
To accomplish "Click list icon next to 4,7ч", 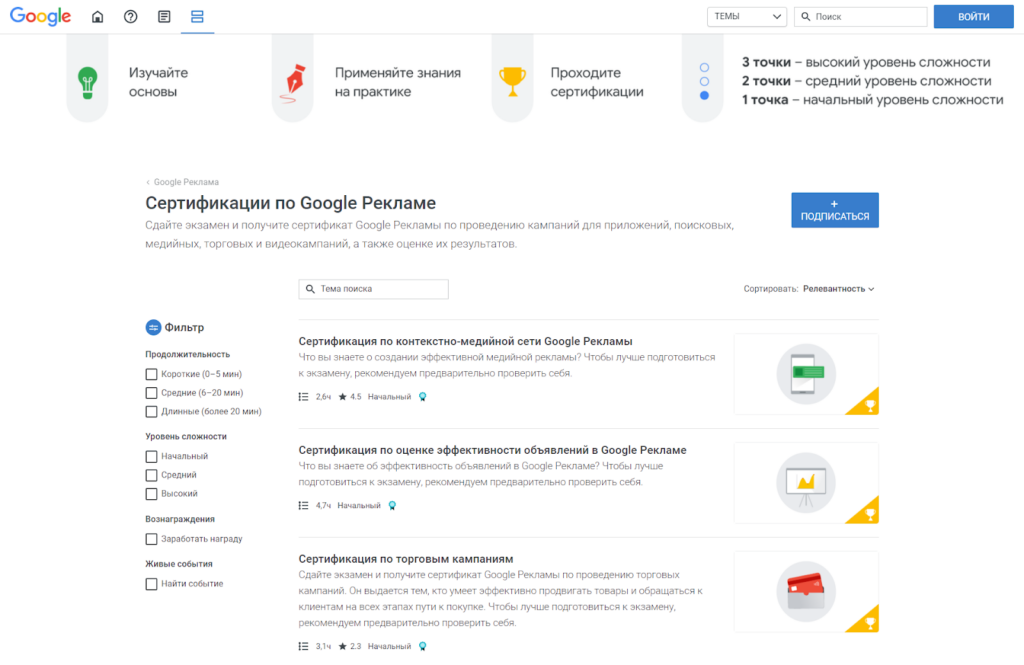I will tap(304, 505).
